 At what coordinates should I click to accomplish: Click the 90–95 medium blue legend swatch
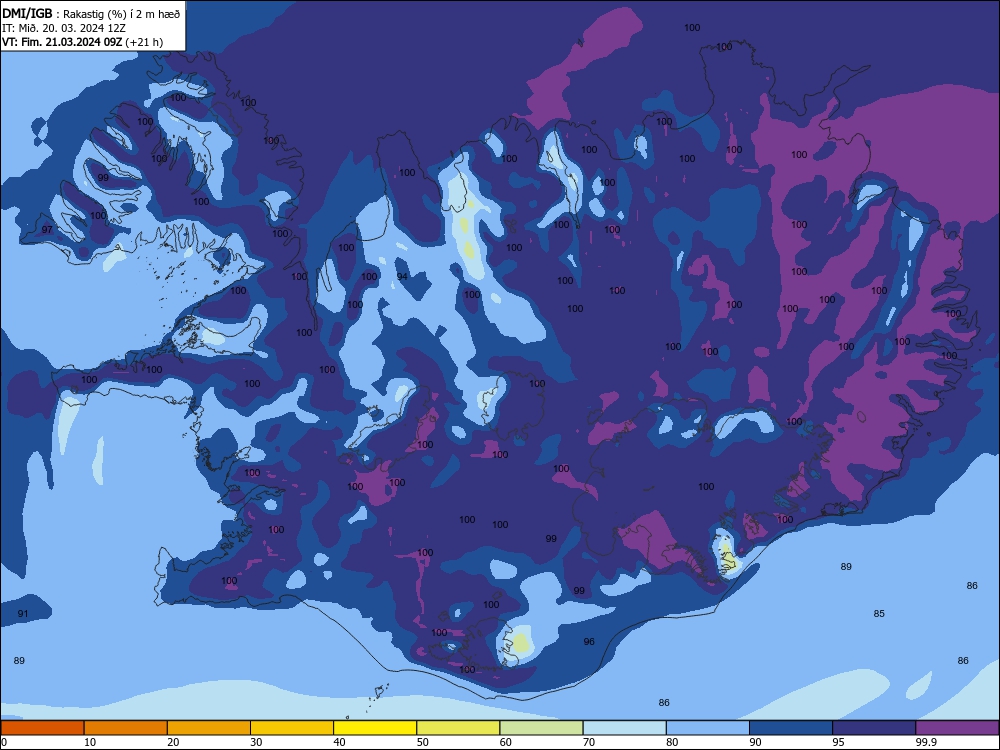click(791, 728)
